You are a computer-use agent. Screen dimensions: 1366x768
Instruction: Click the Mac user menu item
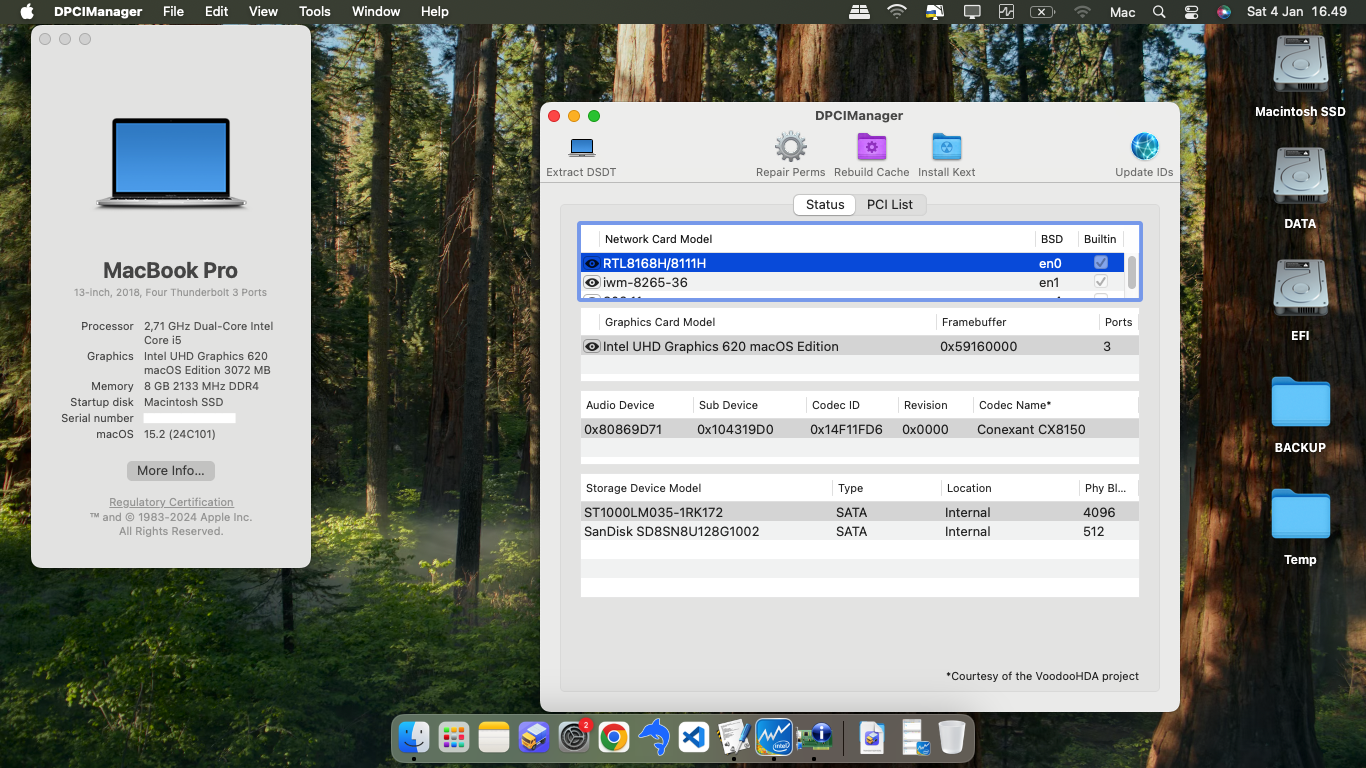click(x=1123, y=12)
